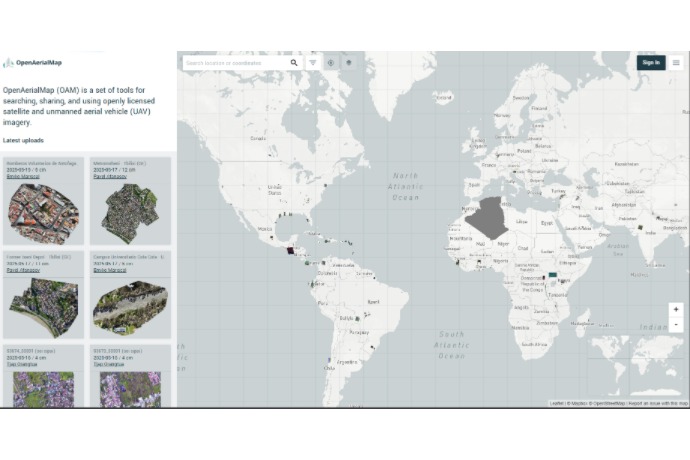Open the 11 cm Tbilisi imagery thumbnail
This screenshot has height=460, width=690.
point(44,307)
